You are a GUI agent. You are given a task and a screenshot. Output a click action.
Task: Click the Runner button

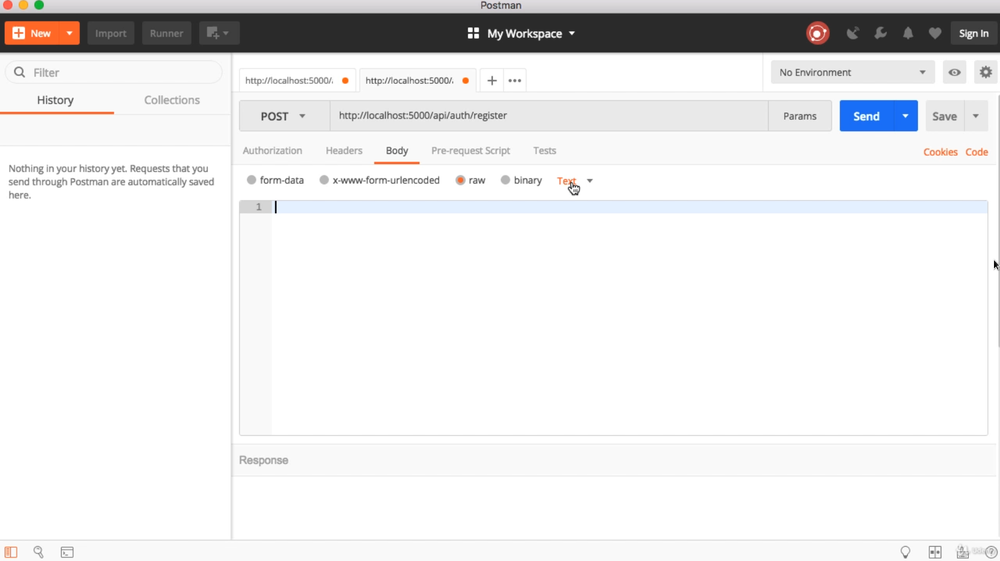coord(166,33)
